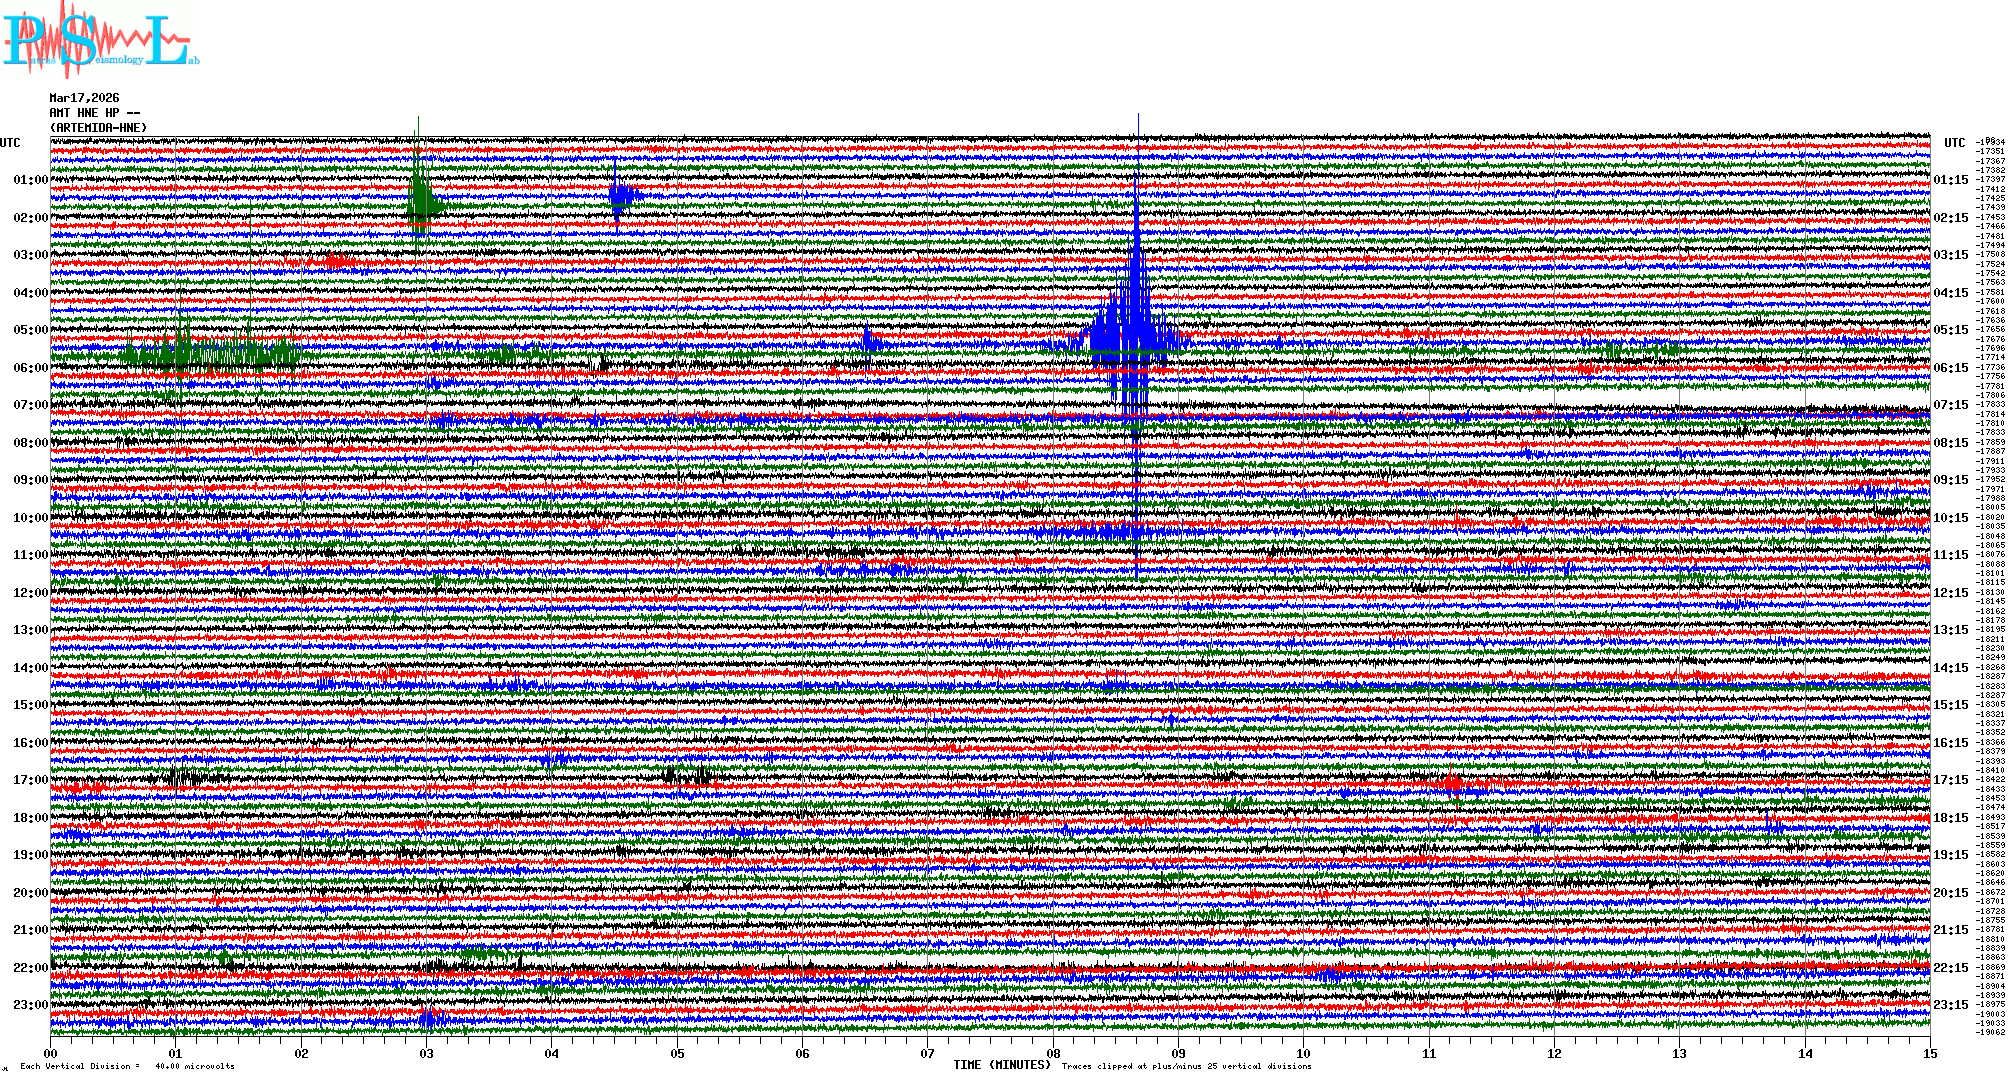Select the Mar17,2026 date label
This screenshot has width=2010, height=1080.
[84, 98]
